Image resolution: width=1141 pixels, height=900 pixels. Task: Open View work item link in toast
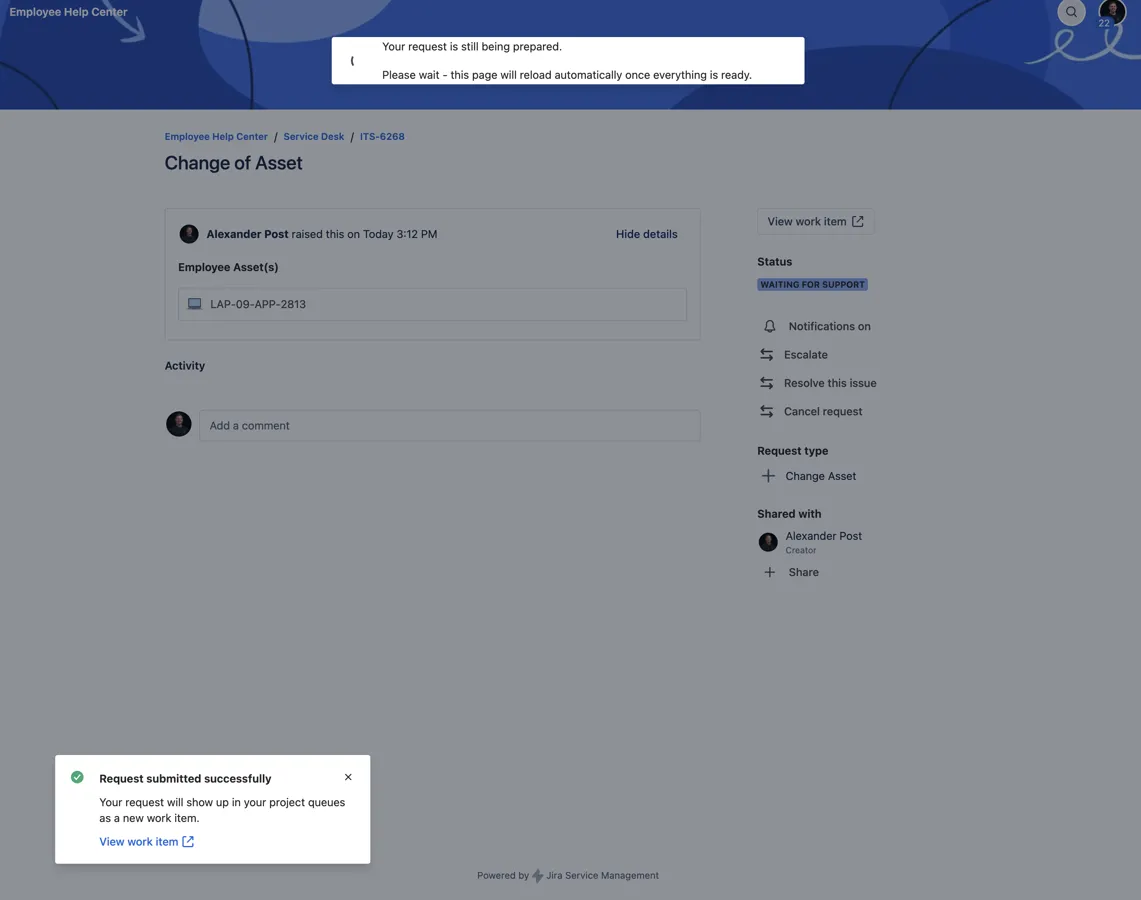[x=146, y=842]
